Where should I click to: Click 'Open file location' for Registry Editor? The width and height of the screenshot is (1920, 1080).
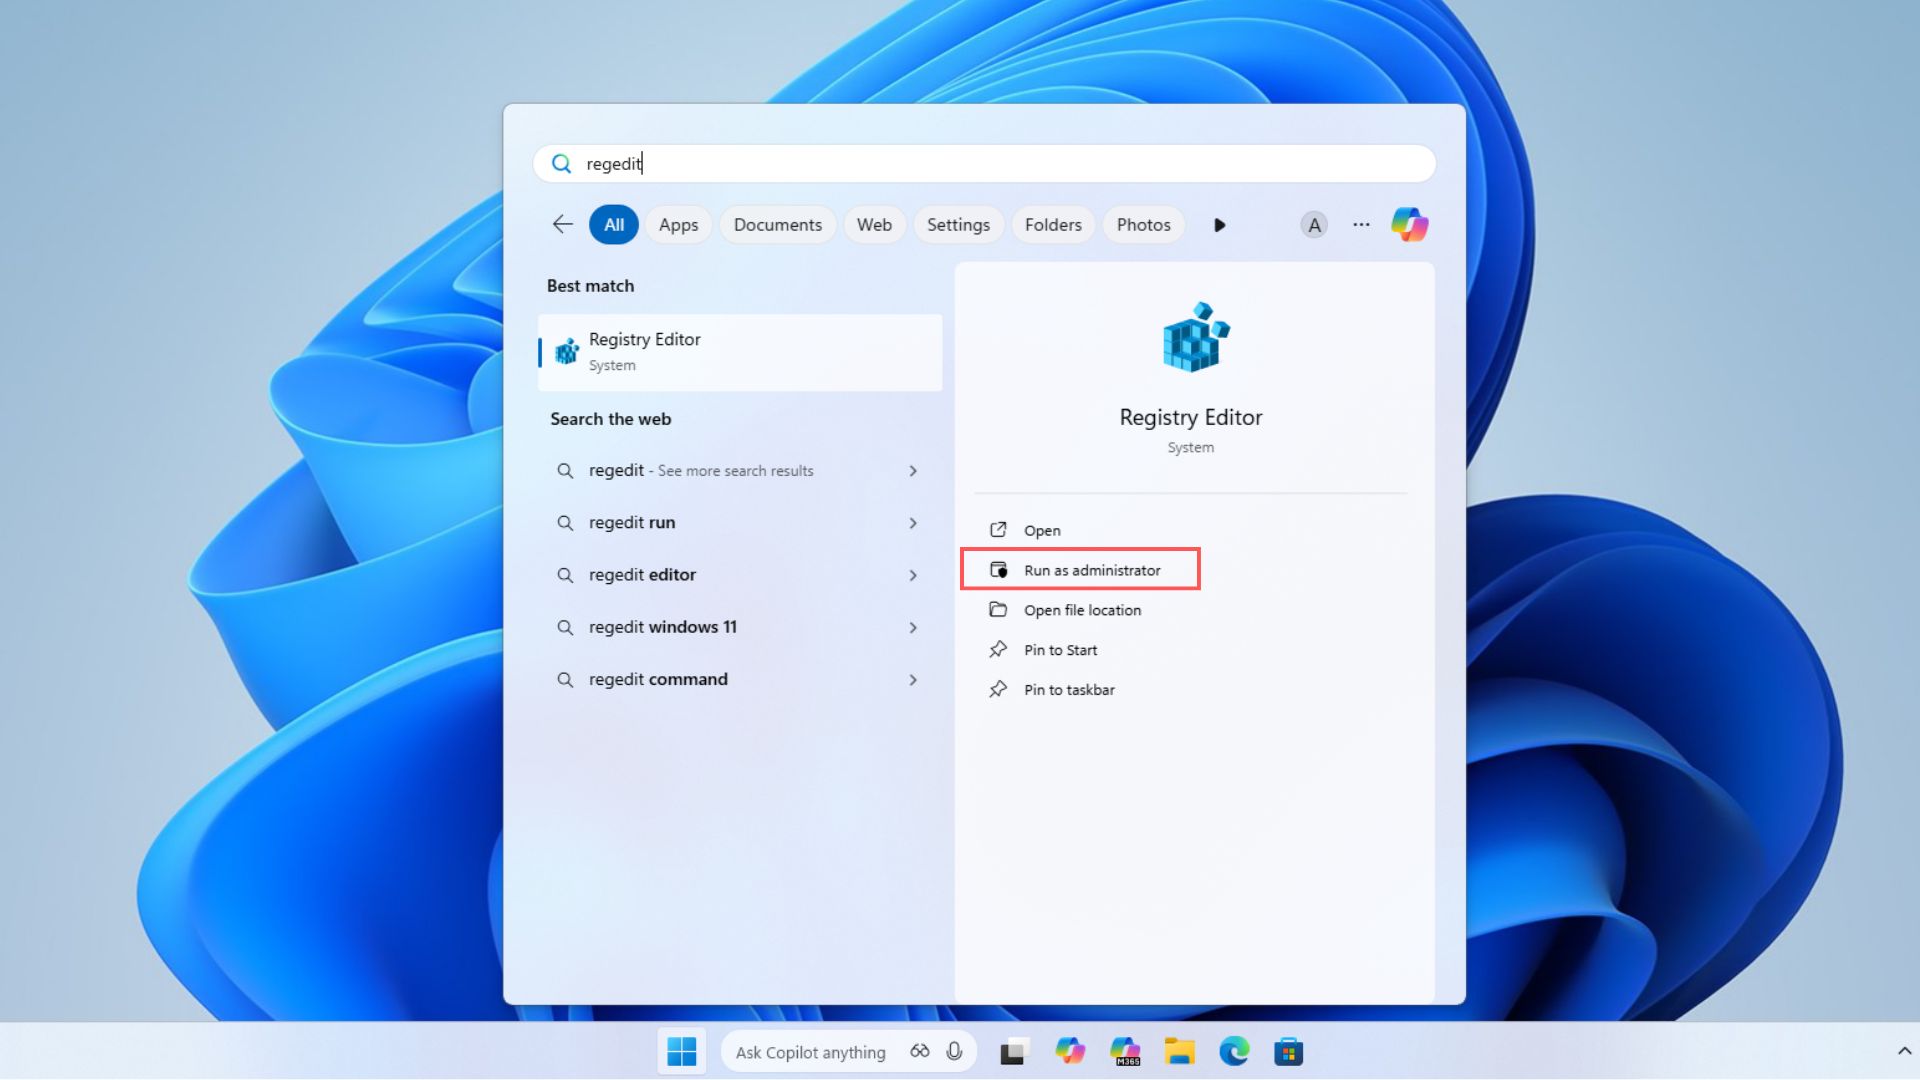(1082, 609)
